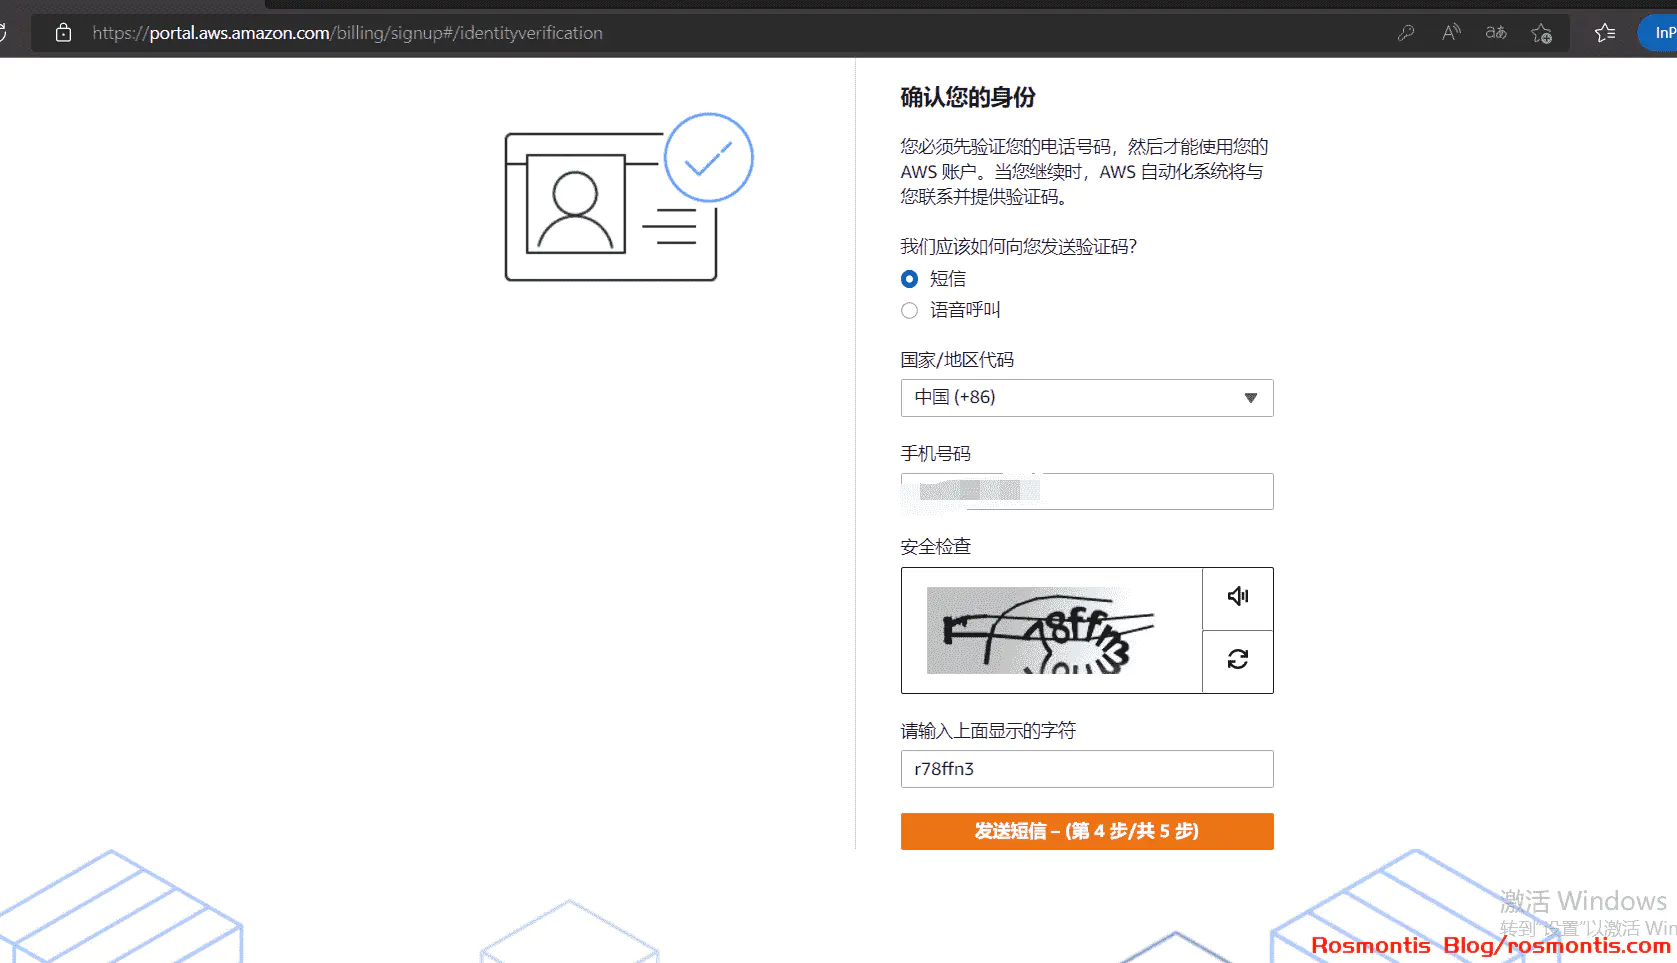
Task: Click the browser address URL text
Action: (347, 33)
